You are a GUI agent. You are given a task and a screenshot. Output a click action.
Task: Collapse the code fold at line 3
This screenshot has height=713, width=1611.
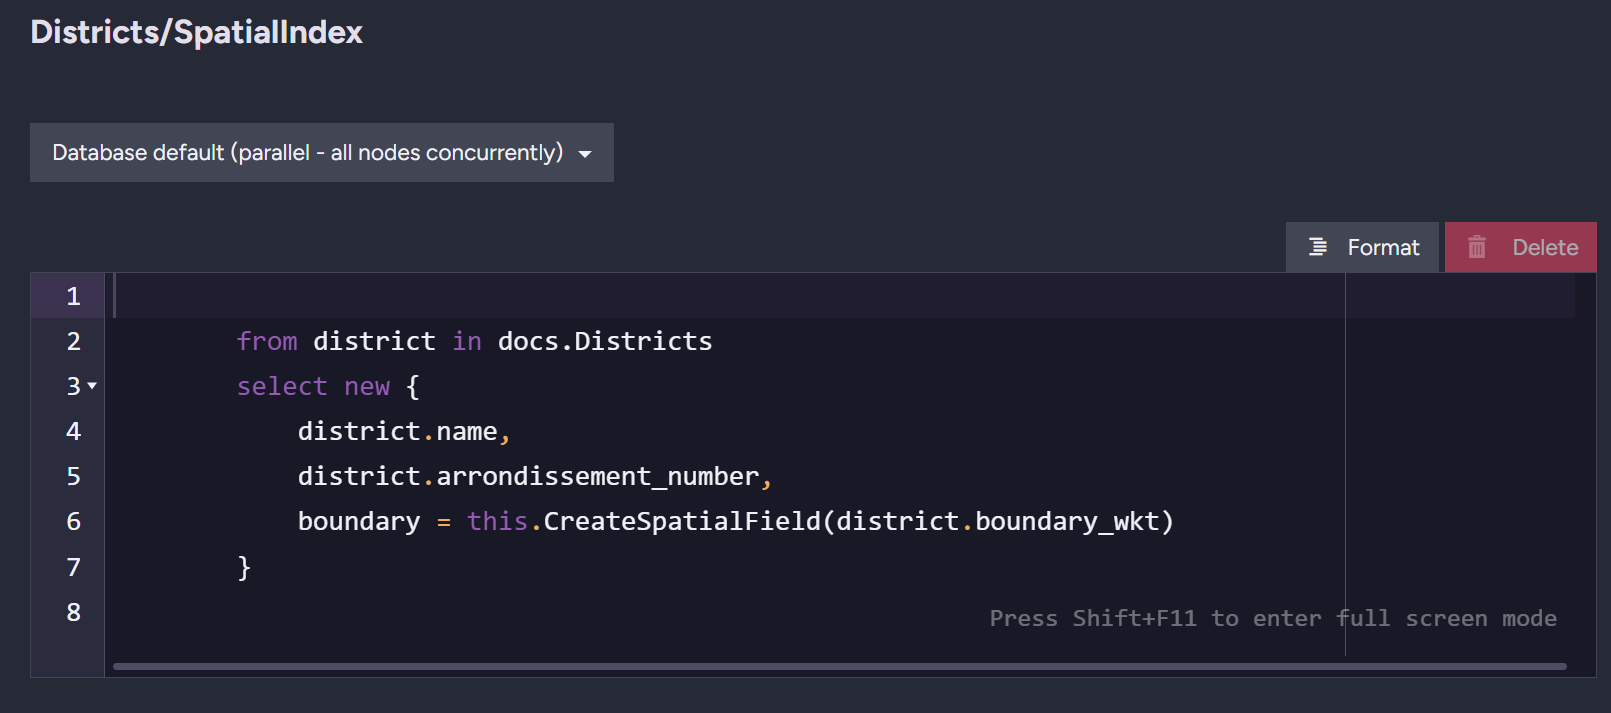[x=92, y=386]
